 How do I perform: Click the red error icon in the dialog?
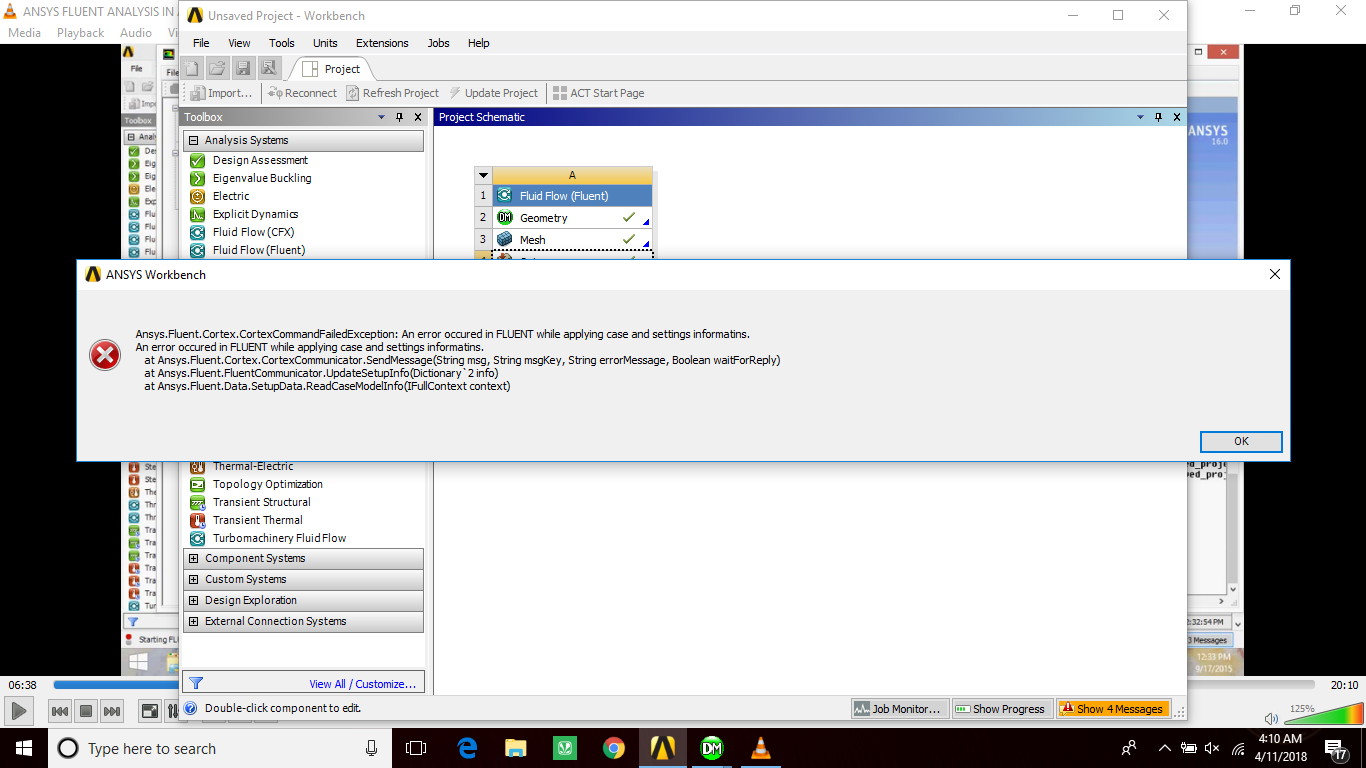[x=105, y=354]
